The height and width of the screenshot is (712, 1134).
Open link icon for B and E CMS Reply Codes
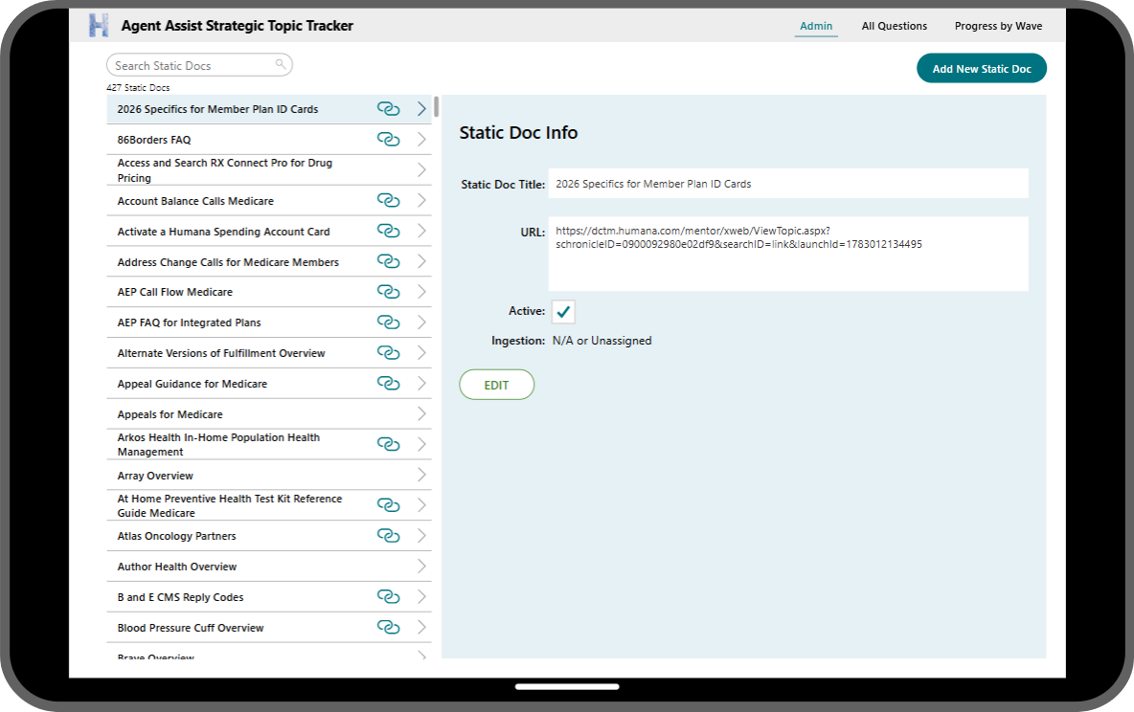tap(388, 596)
